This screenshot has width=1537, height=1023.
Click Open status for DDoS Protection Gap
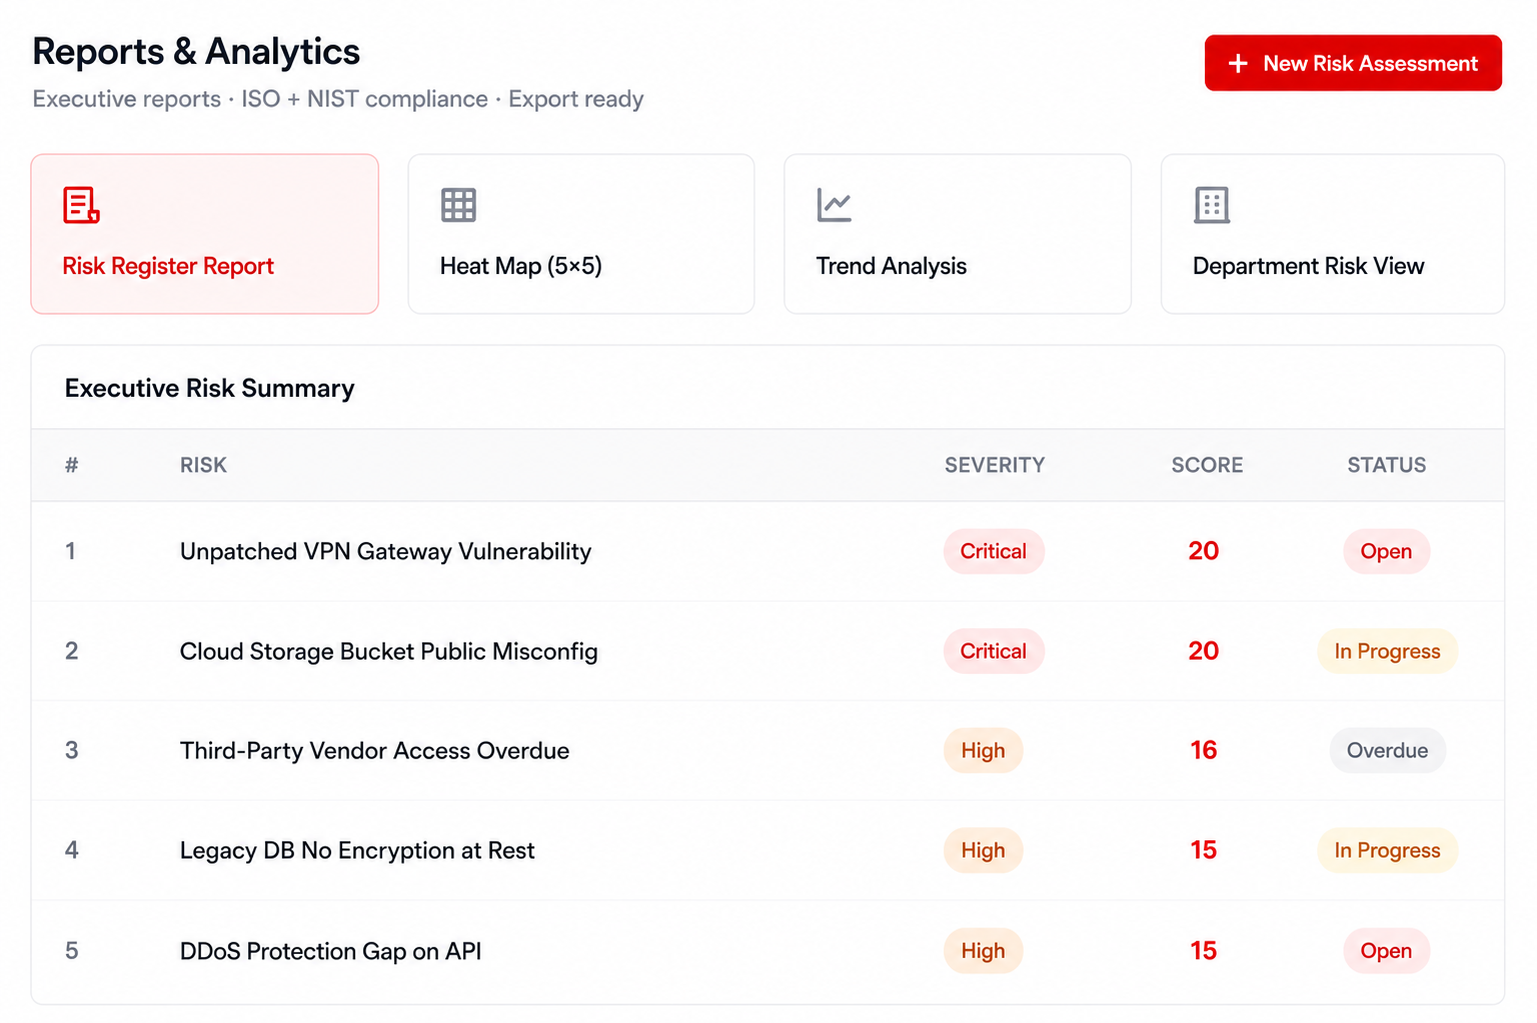point(1387,951)
